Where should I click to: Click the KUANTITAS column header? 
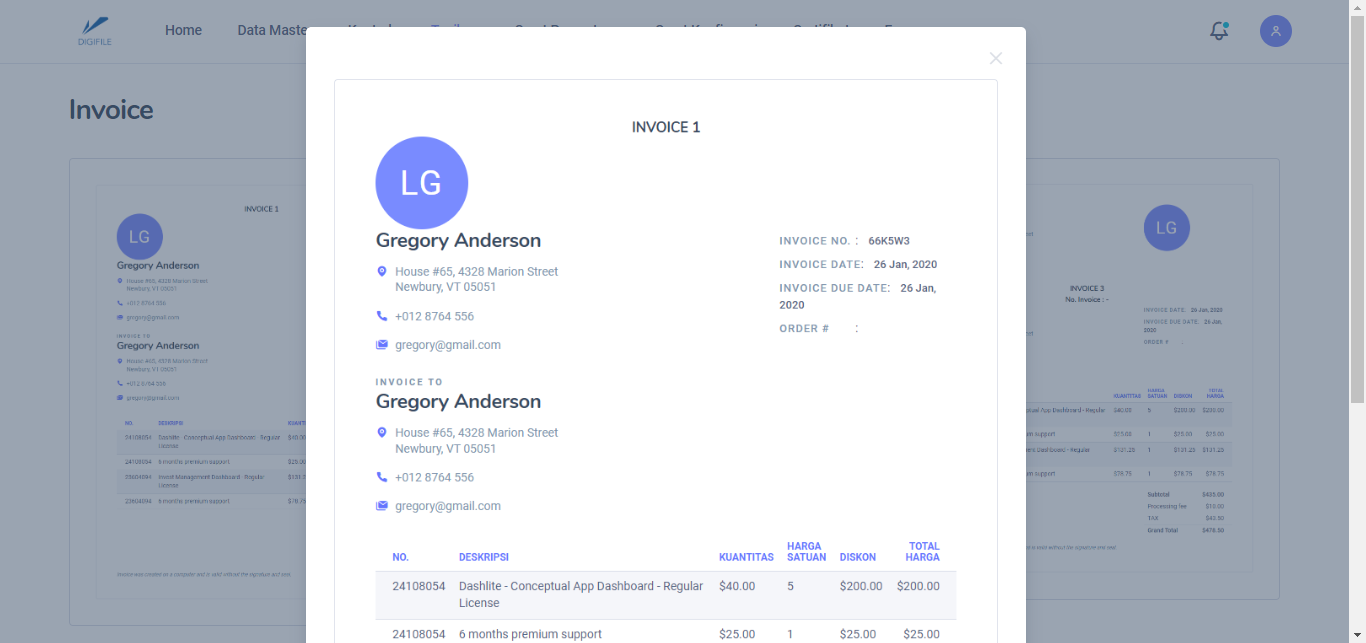(746, 557)
